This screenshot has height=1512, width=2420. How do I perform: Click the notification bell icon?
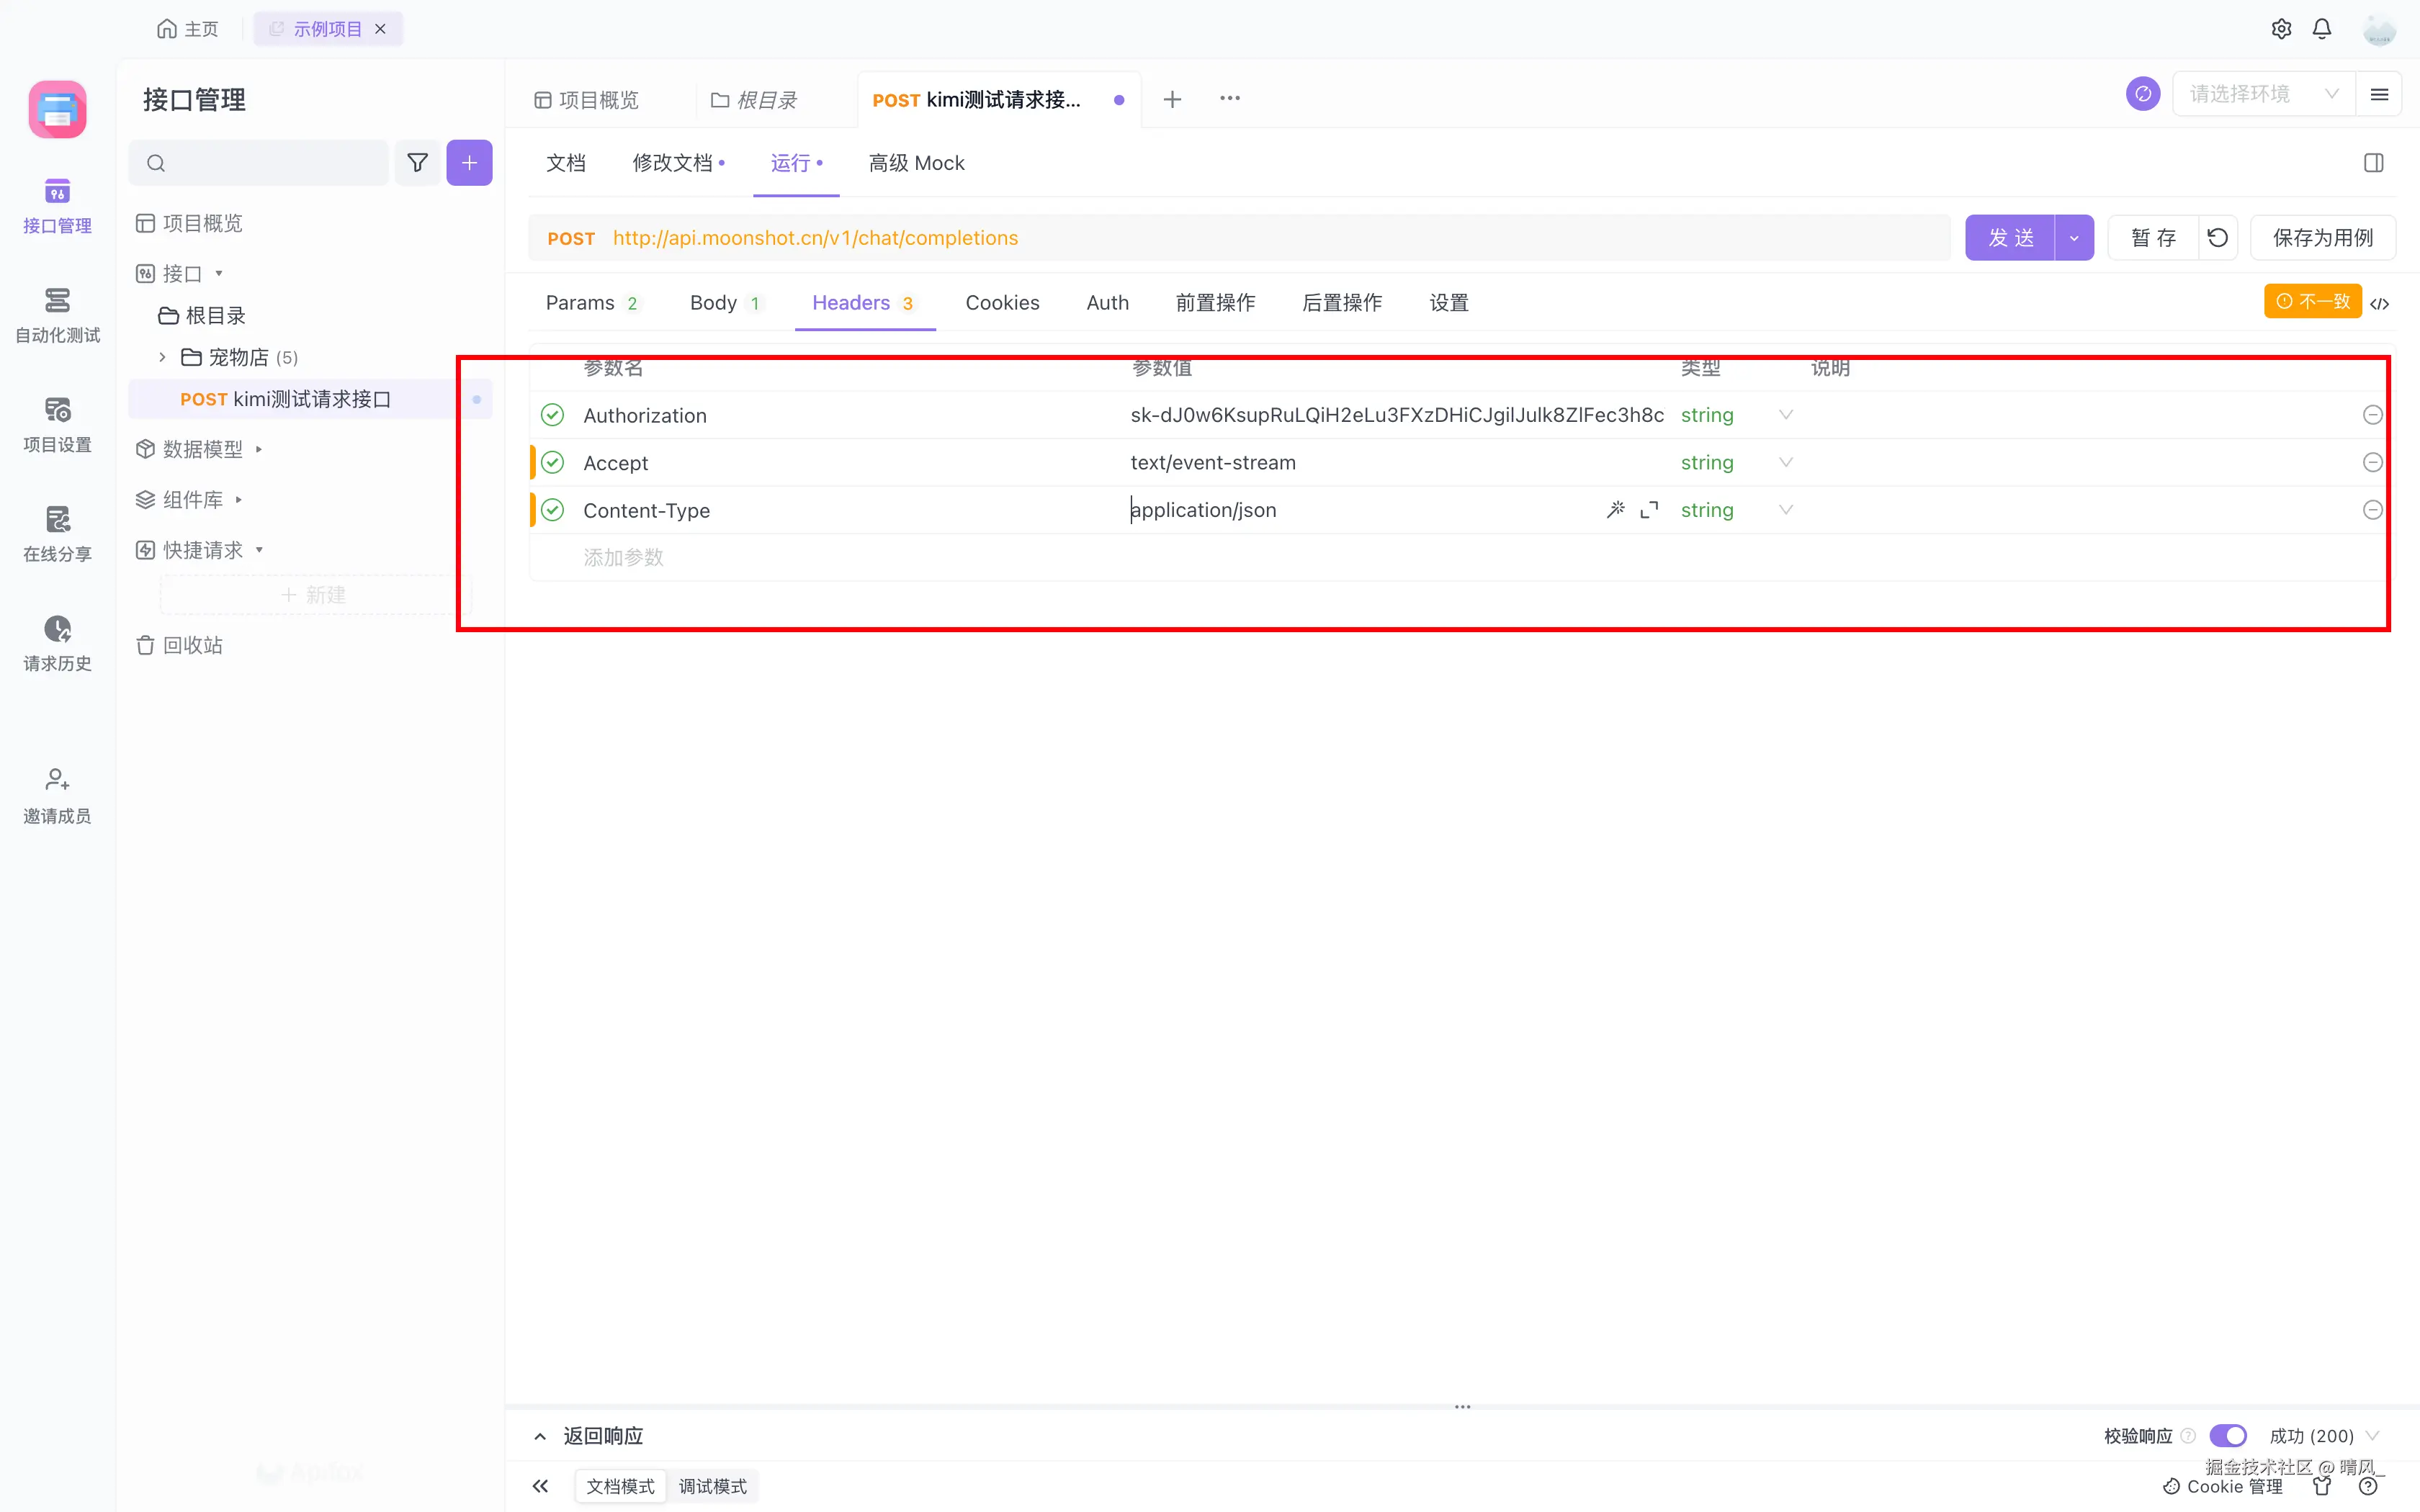2322,29
